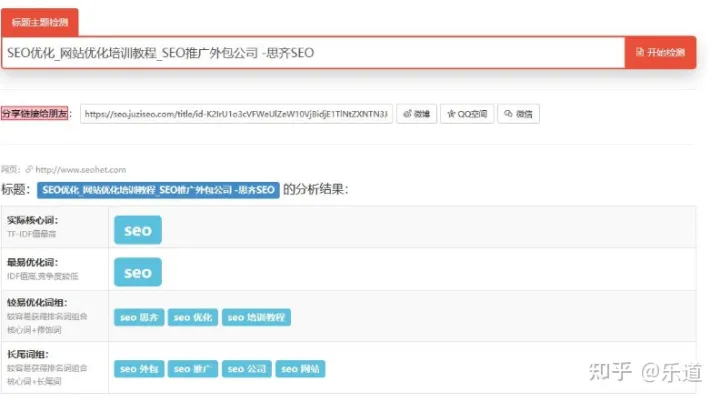Click the 核心词+长尾词 description text
720x402 pixels.
coord(34,381)
